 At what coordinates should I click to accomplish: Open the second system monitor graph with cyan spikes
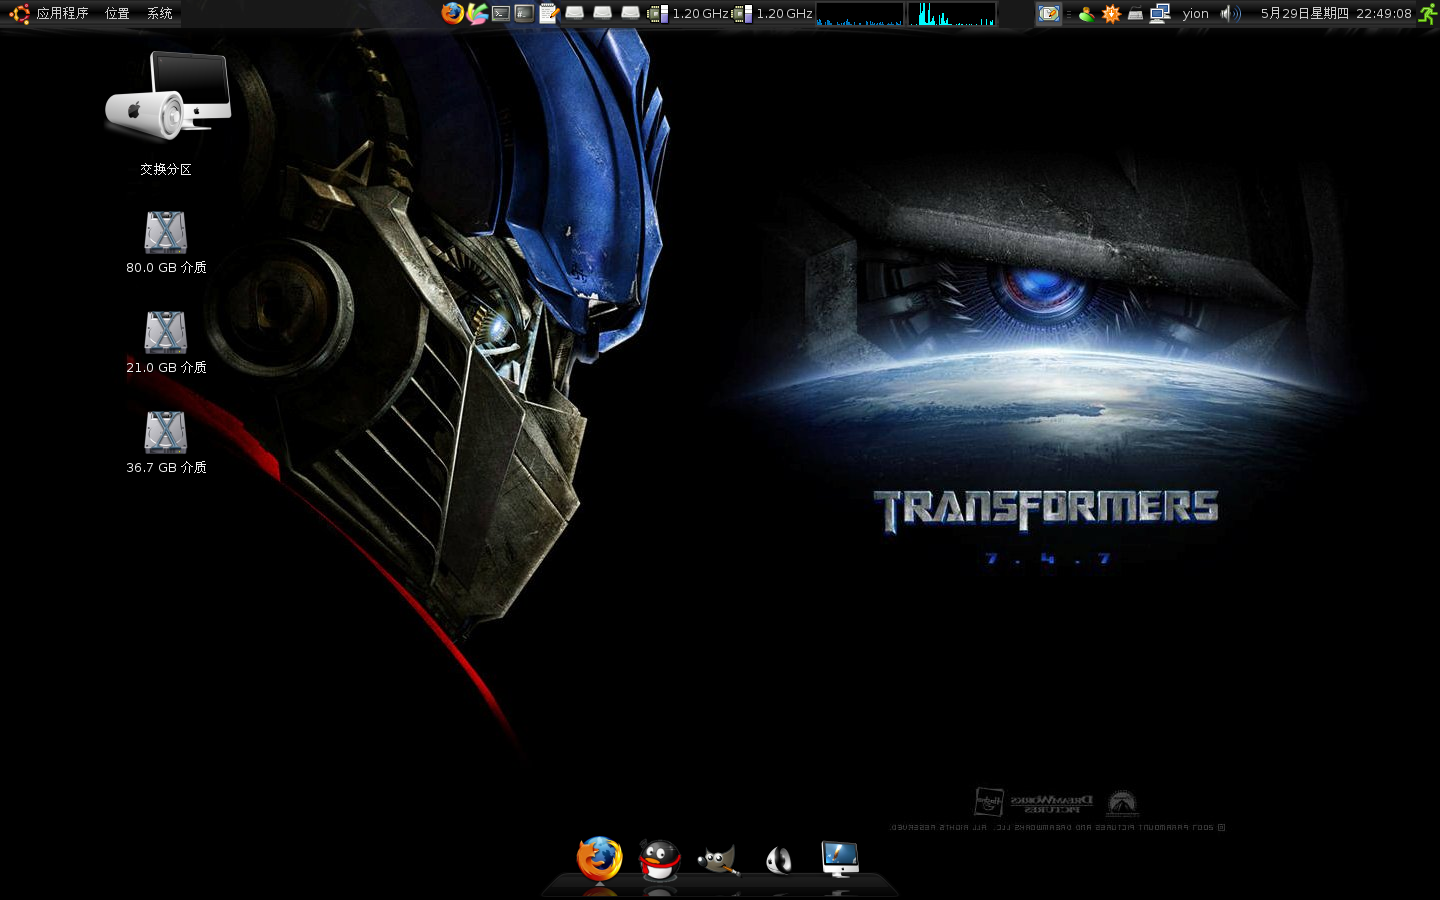coord(951,13)
